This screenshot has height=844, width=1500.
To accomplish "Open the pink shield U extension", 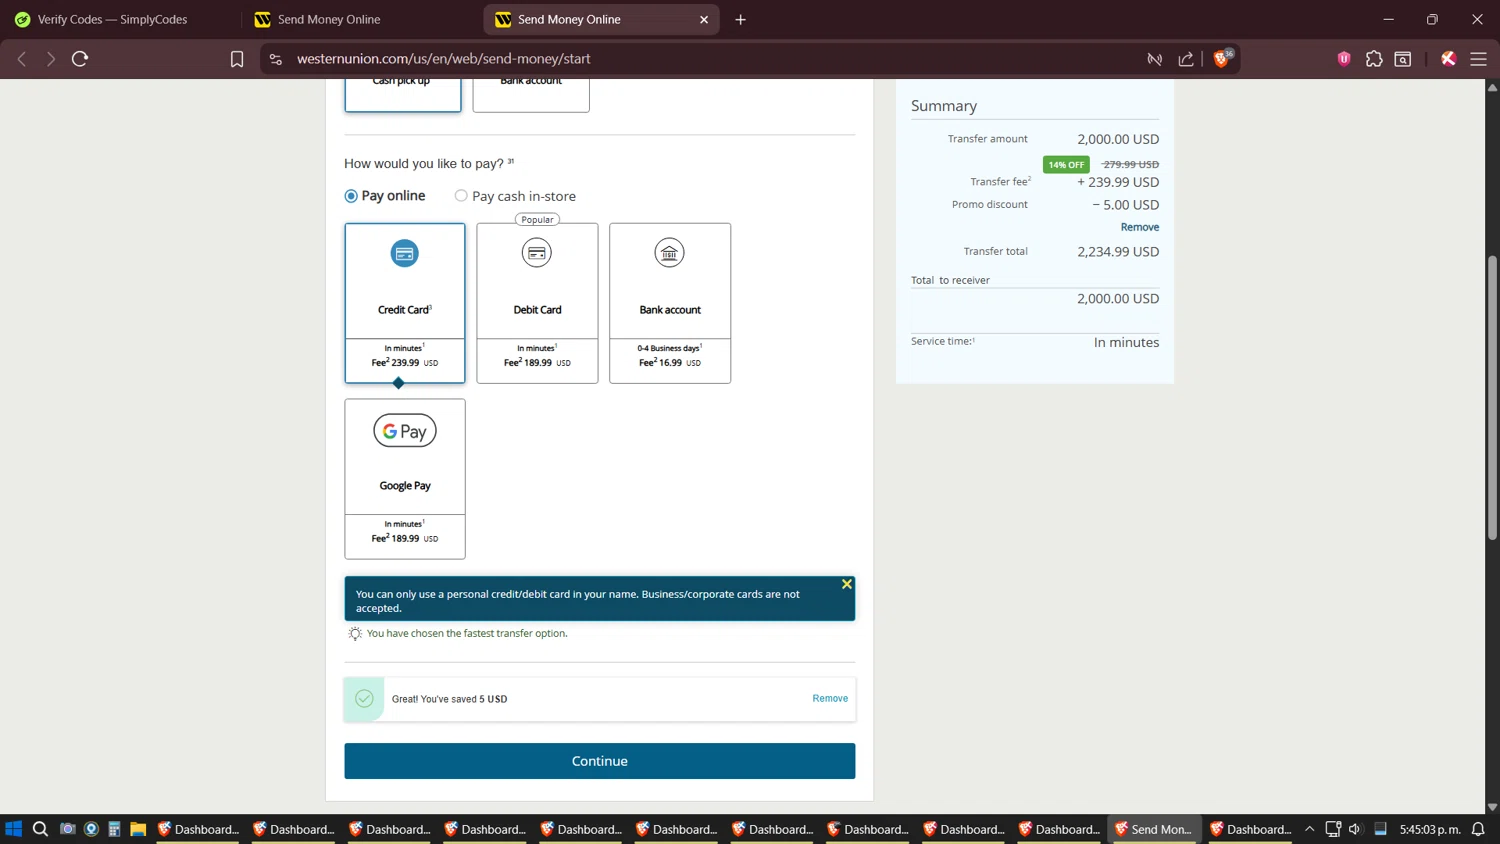I will [1344, 59].
